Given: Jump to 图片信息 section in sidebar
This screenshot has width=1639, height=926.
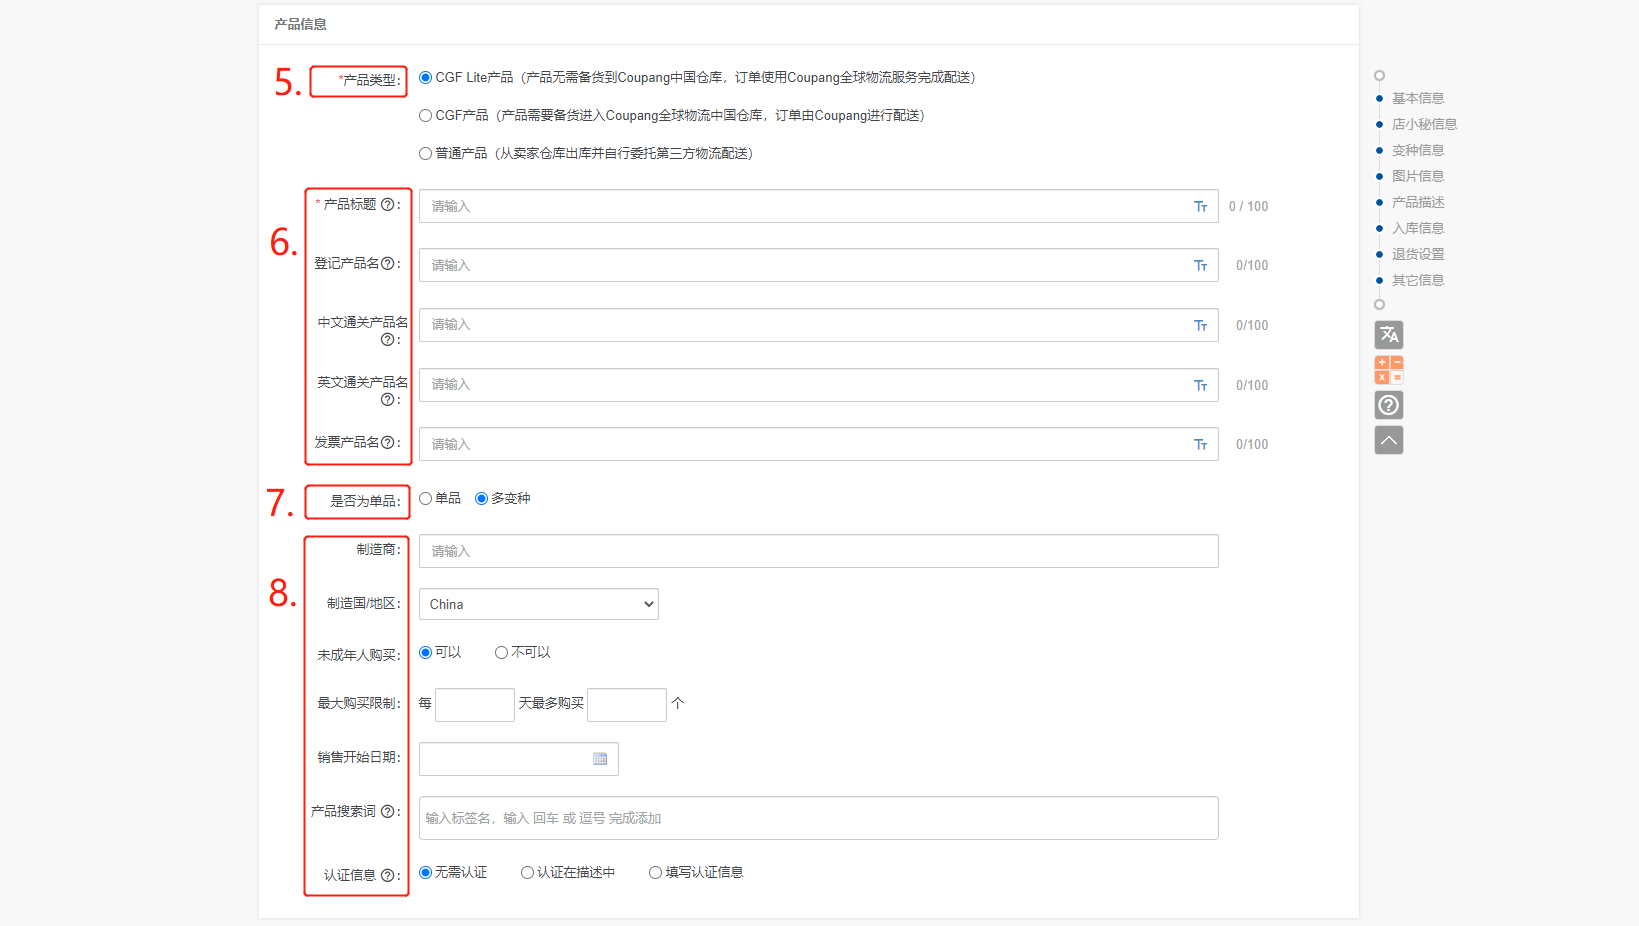Looking at the screenshot, I should point(1418,176).
